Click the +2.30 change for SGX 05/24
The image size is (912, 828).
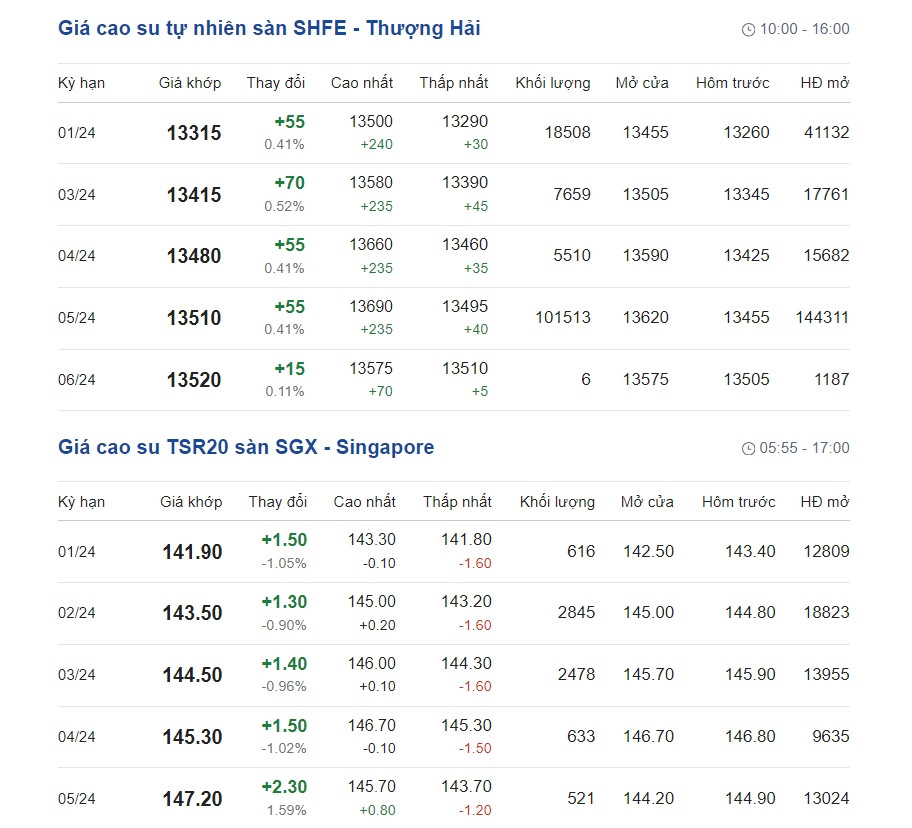pos(284,787)
